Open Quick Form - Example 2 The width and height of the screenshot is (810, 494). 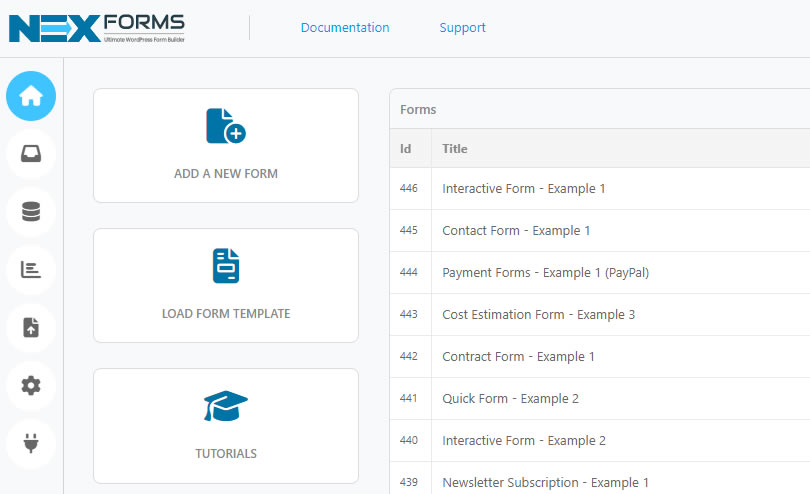click(510, 398)
